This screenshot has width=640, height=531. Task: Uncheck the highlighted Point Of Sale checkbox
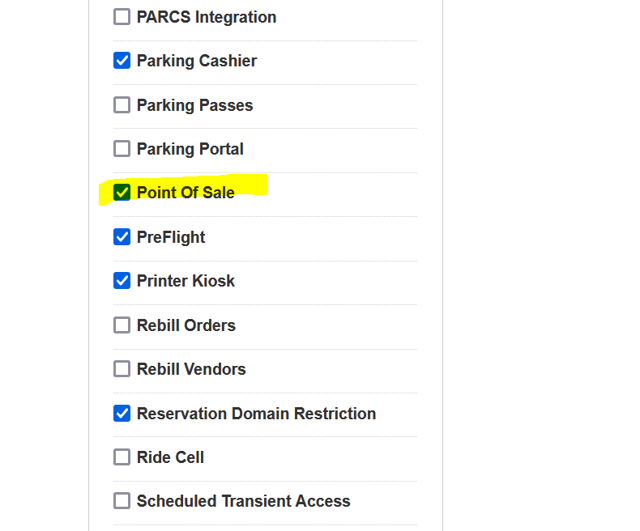click(122, 192)
